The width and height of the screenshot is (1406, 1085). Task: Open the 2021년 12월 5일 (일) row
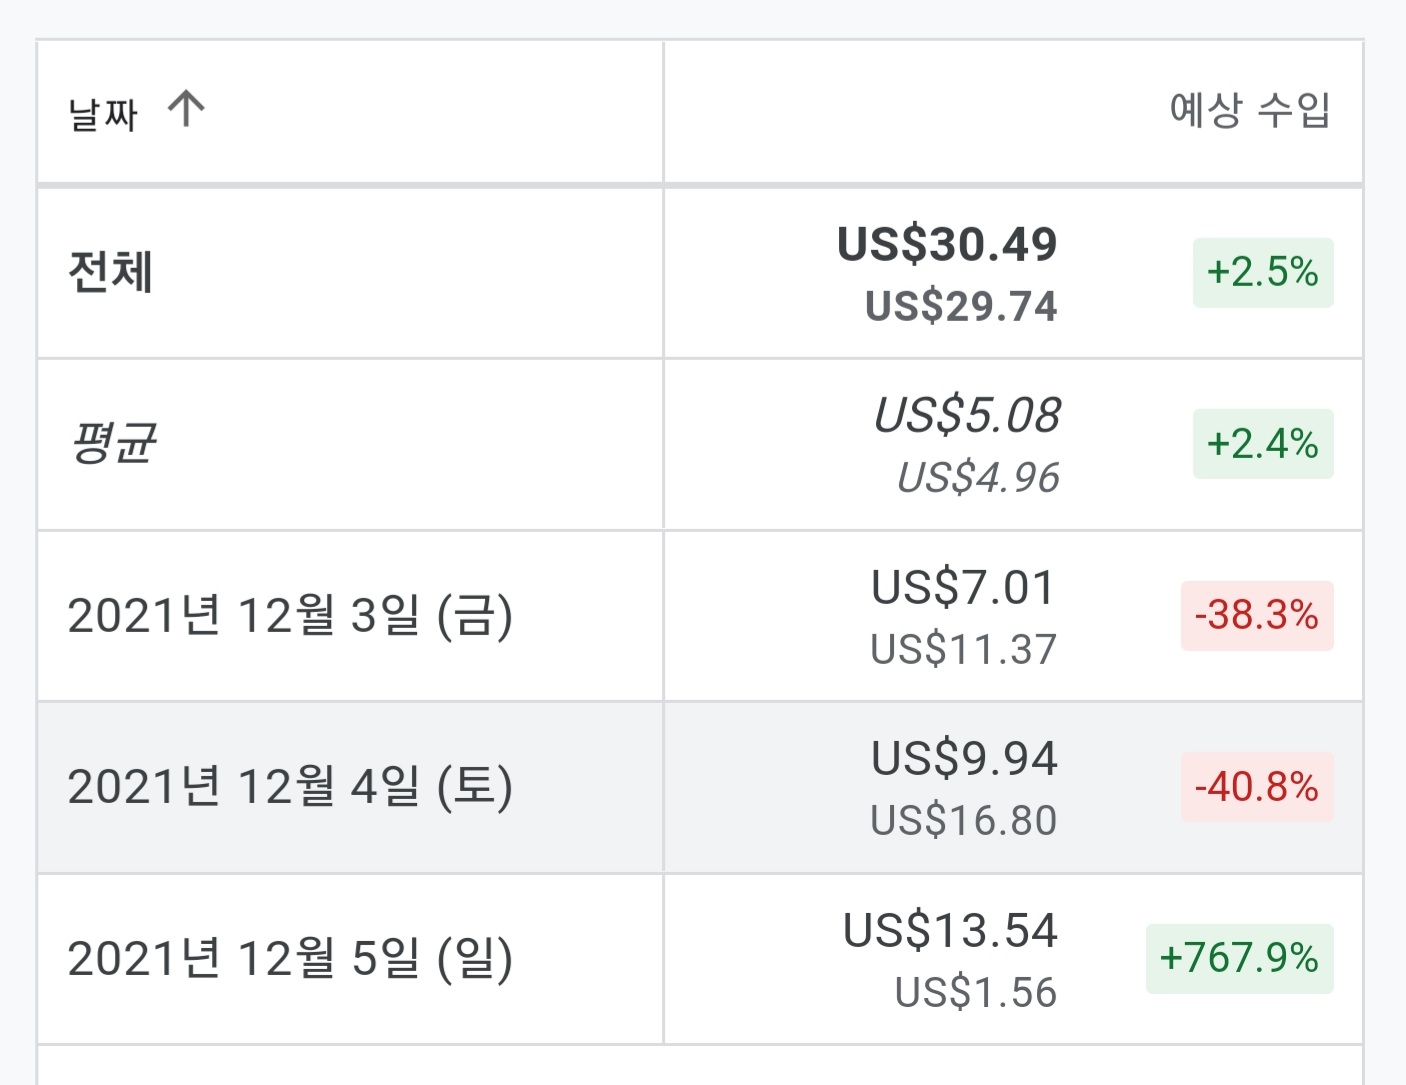click(290, 958)
